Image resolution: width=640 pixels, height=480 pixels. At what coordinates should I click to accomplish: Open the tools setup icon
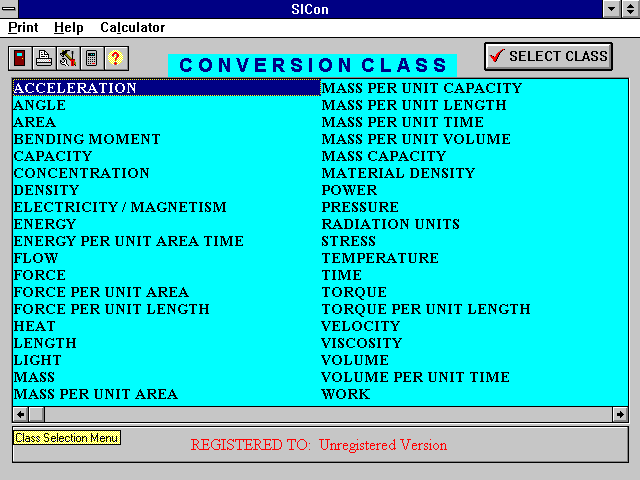68,58
